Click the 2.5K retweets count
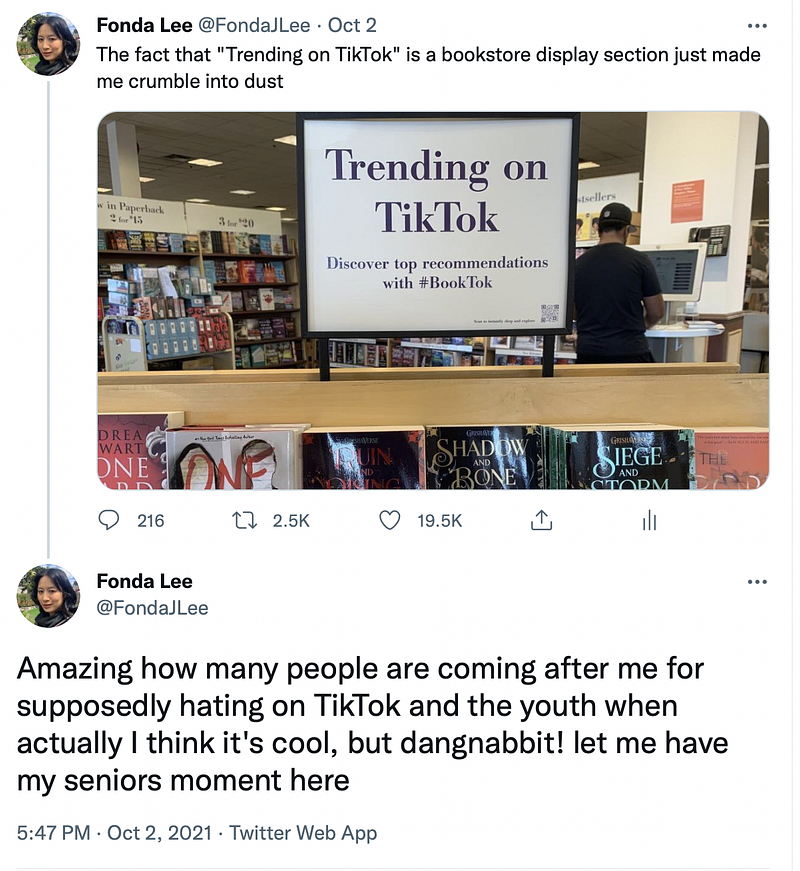The height and width of the screenshot is (871, 800). (x=291, y=521)
